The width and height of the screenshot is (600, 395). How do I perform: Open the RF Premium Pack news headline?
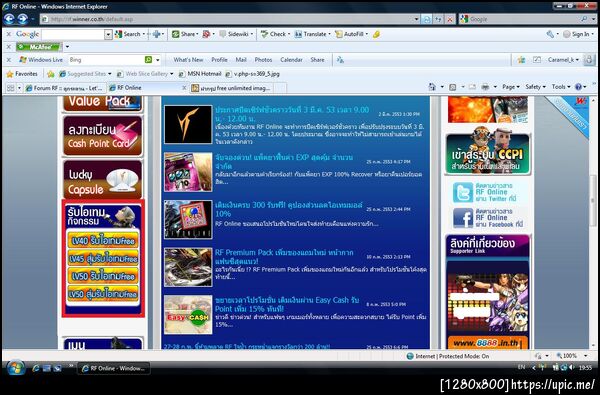[x=284, y=256]
